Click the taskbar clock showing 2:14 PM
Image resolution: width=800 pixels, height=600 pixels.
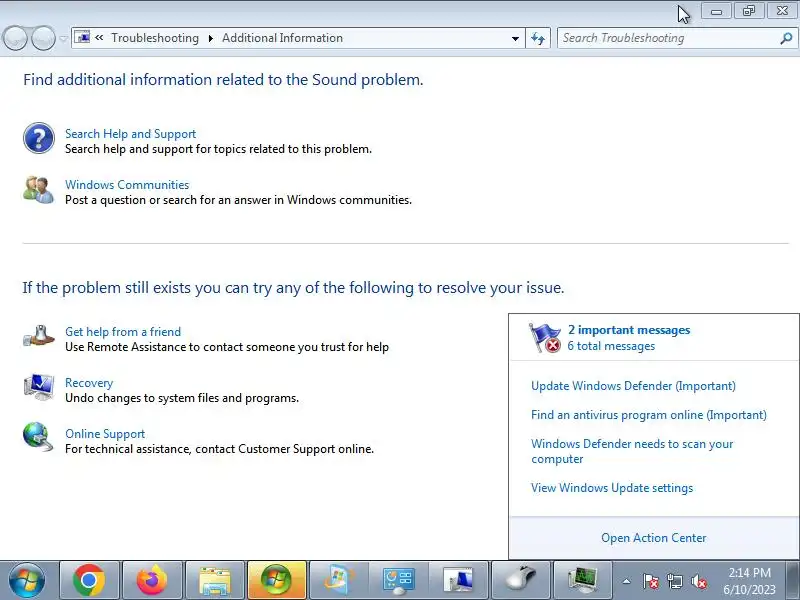point(749,581)
